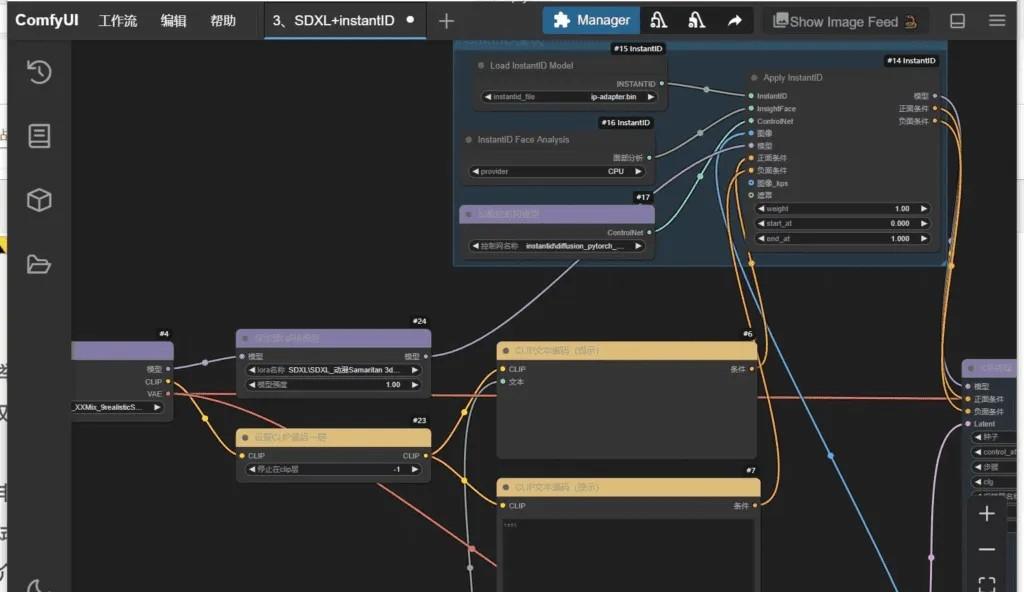Click InsightFace input socket on Apply InstantID
Viewport: 1024px width, 592px height.
click(751, 108)
